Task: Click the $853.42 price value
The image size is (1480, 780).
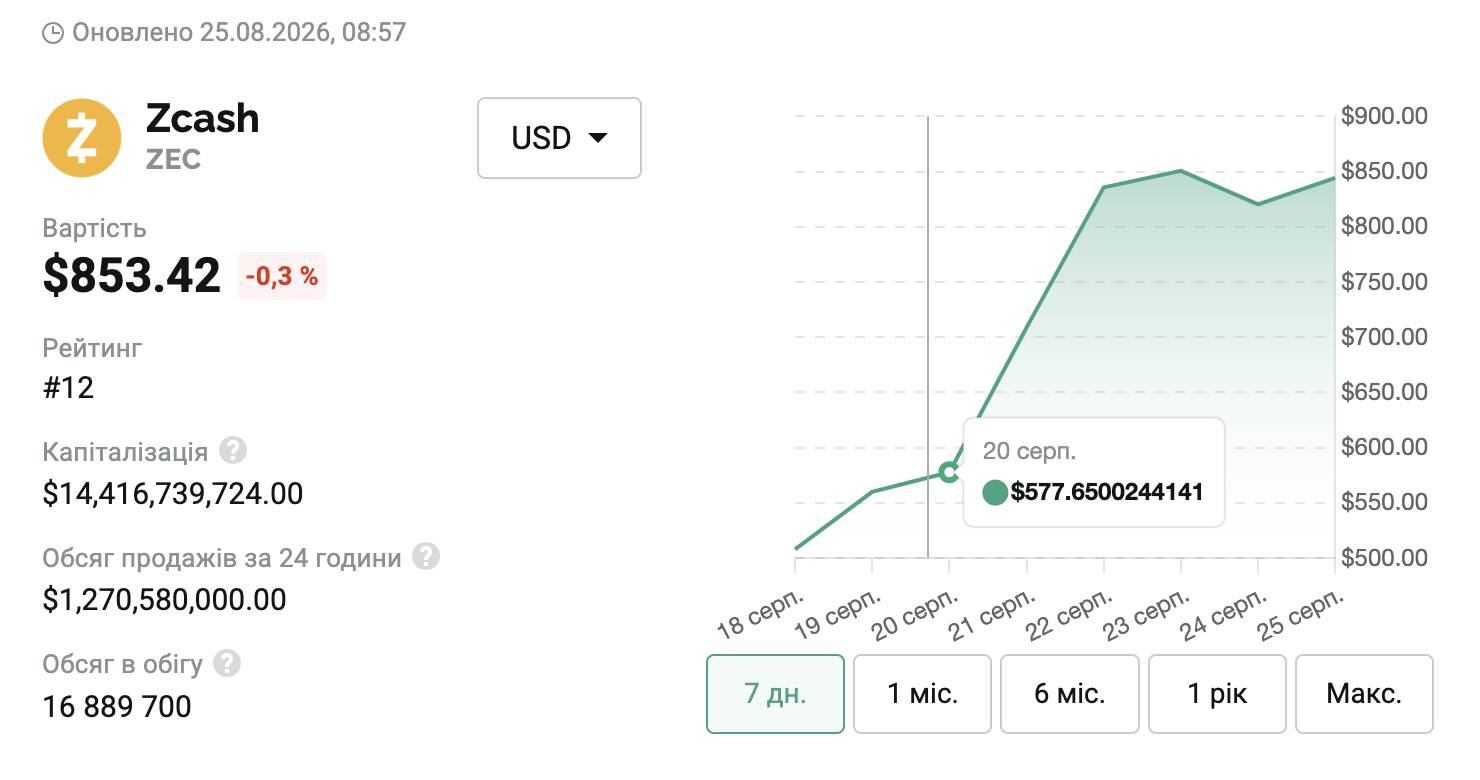Action: point(132,276)
